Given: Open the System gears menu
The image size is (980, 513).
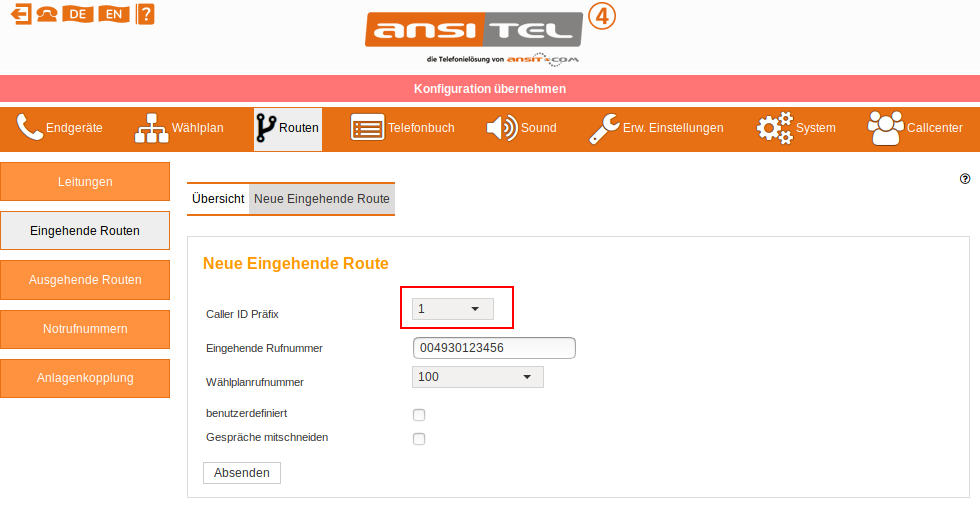Looking at the screenshot, I should [796, 128].
